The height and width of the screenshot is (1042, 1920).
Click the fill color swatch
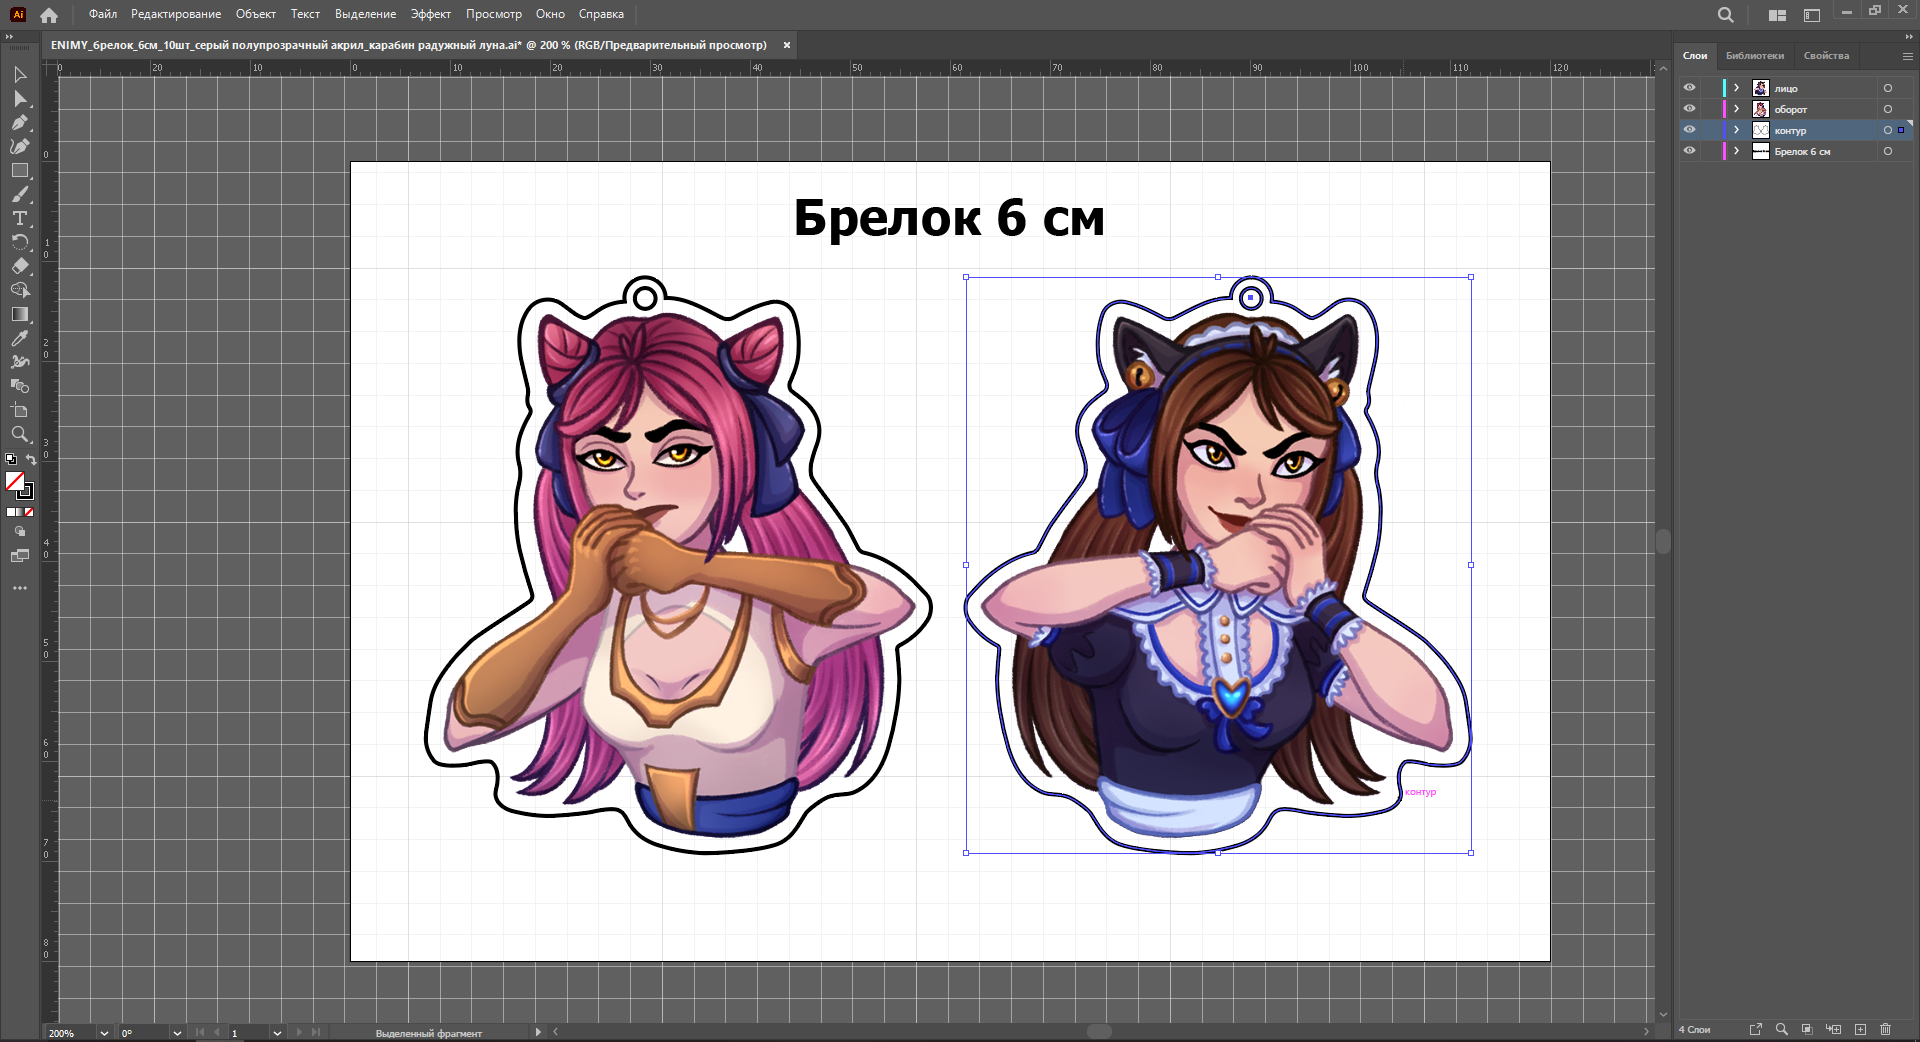point(14,482)
